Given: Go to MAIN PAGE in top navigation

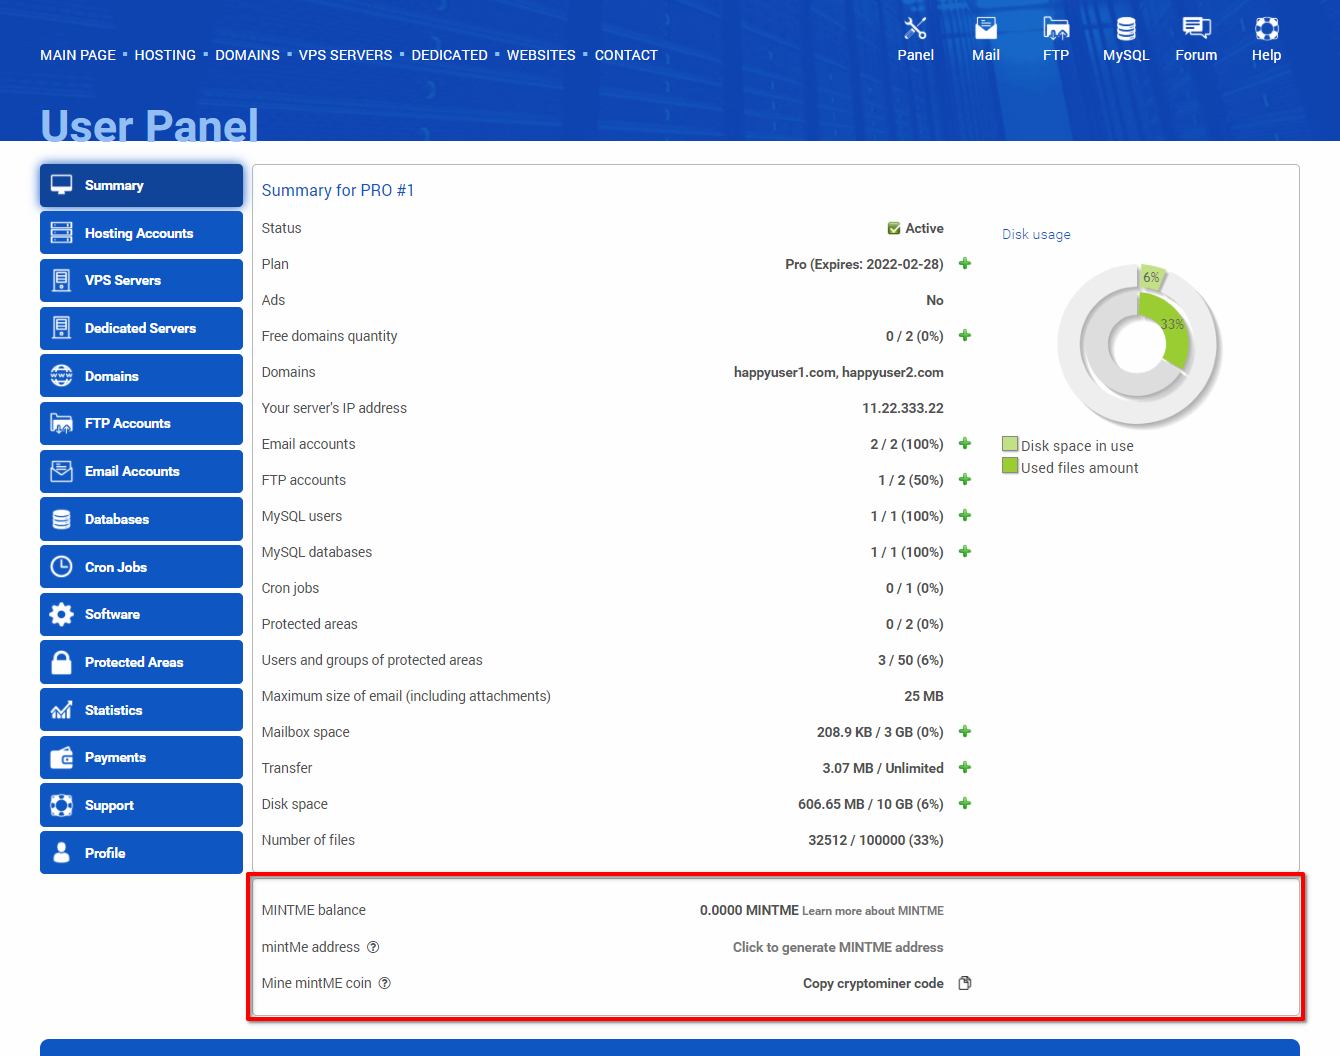Looking at the screenshot, I should coord(78,55).
